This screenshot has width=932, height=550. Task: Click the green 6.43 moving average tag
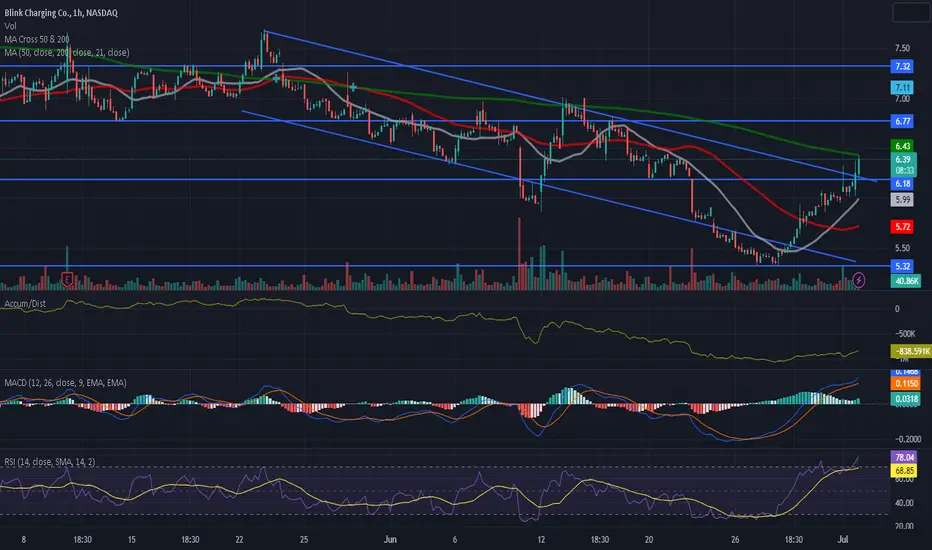902,146
